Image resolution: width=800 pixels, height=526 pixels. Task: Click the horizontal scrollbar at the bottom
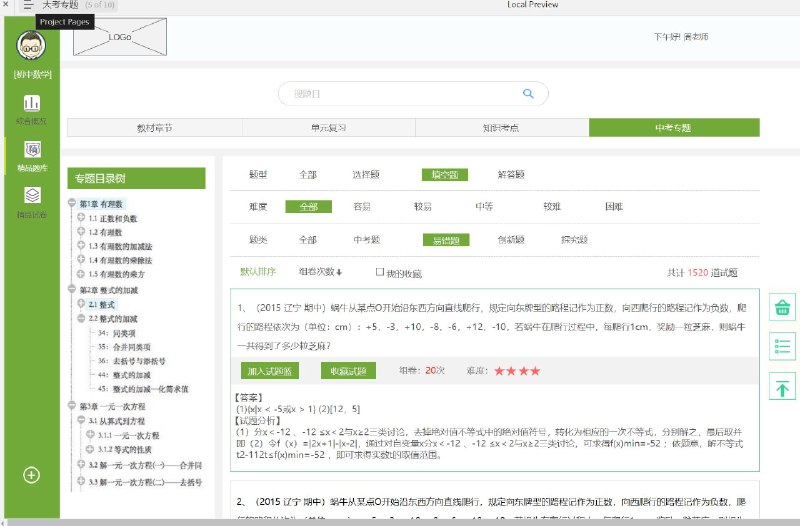point(400,522)
